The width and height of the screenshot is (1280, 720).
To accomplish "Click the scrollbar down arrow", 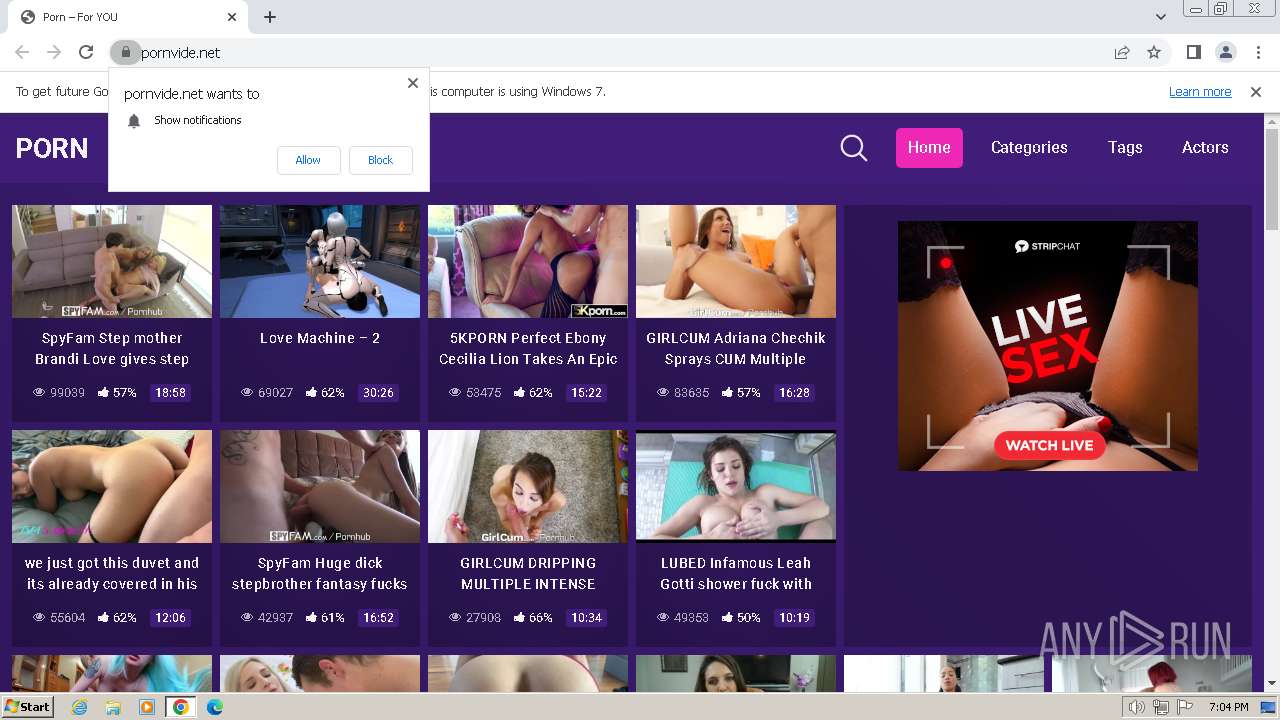I will click(x=1272, y=684).
